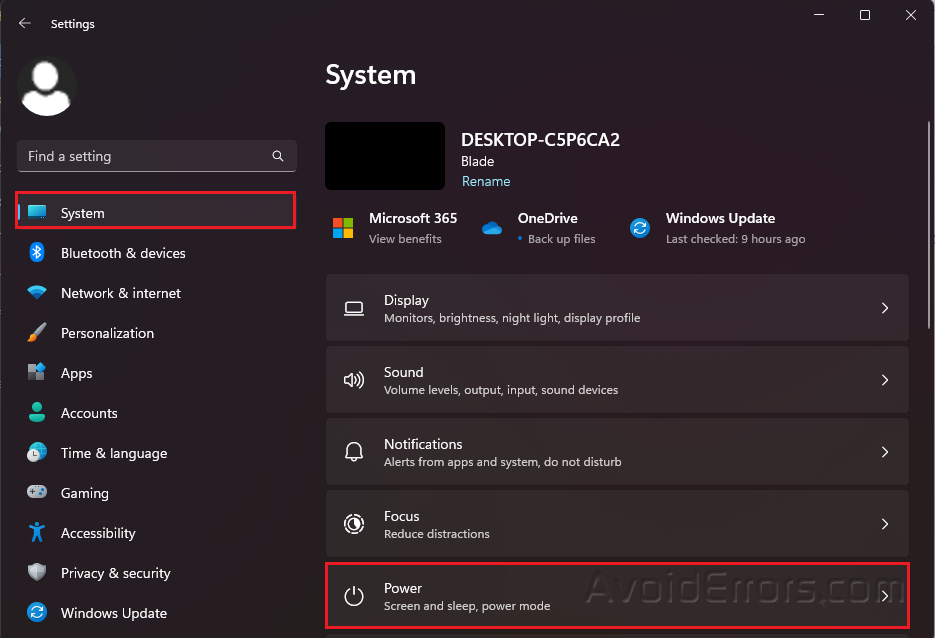Click the Network & internet wifi icon
The image size is (935, 638).
click(x=37, y=293)
